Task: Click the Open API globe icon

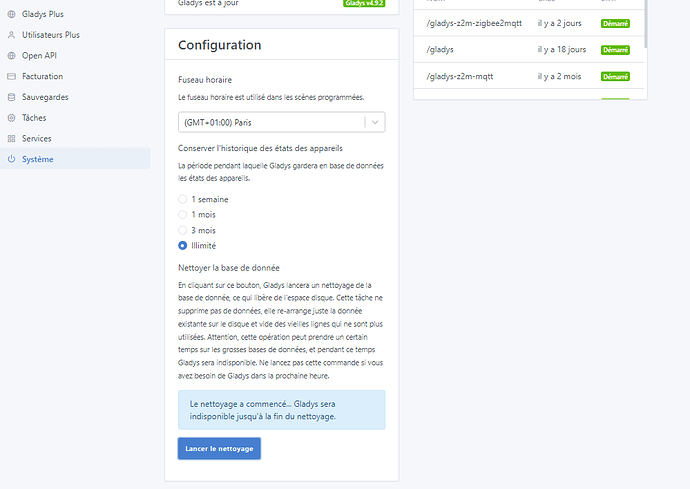Action: pos(11,56)
